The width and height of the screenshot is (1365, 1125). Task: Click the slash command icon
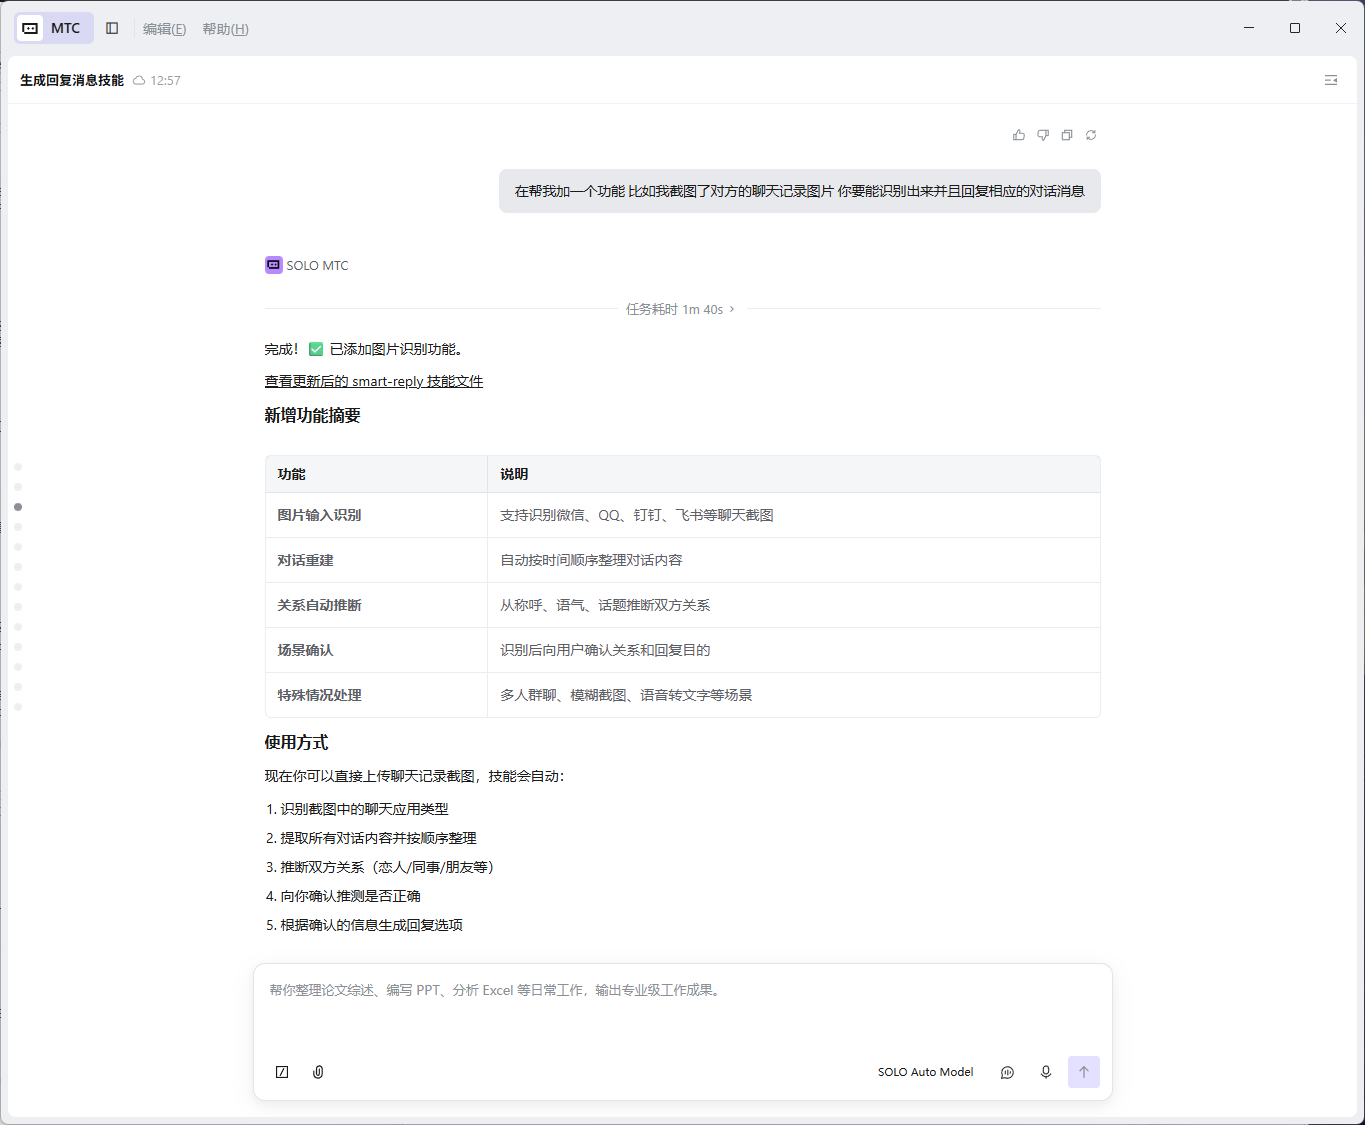pyautogui.click(x=282, y=1072)
